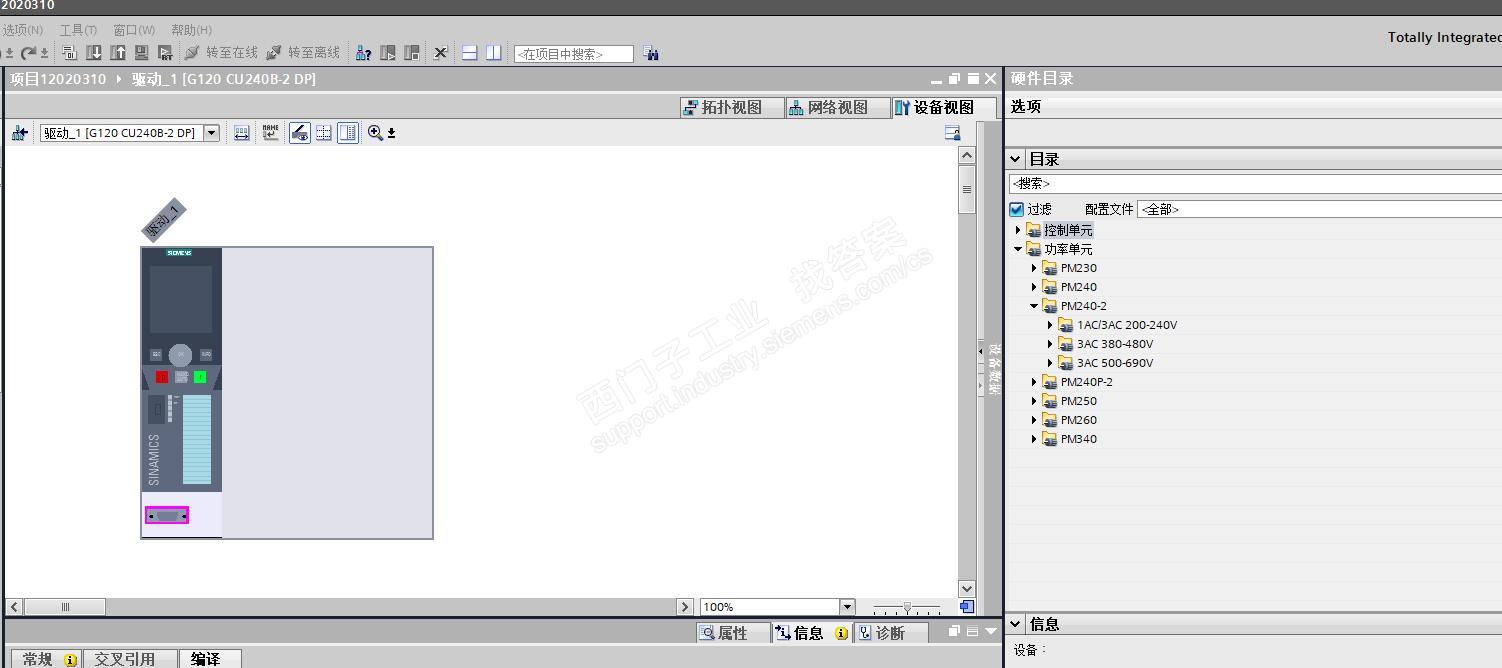Click the upload from device icon
The height and width of the screenshot is (668, 1502).
118,53
